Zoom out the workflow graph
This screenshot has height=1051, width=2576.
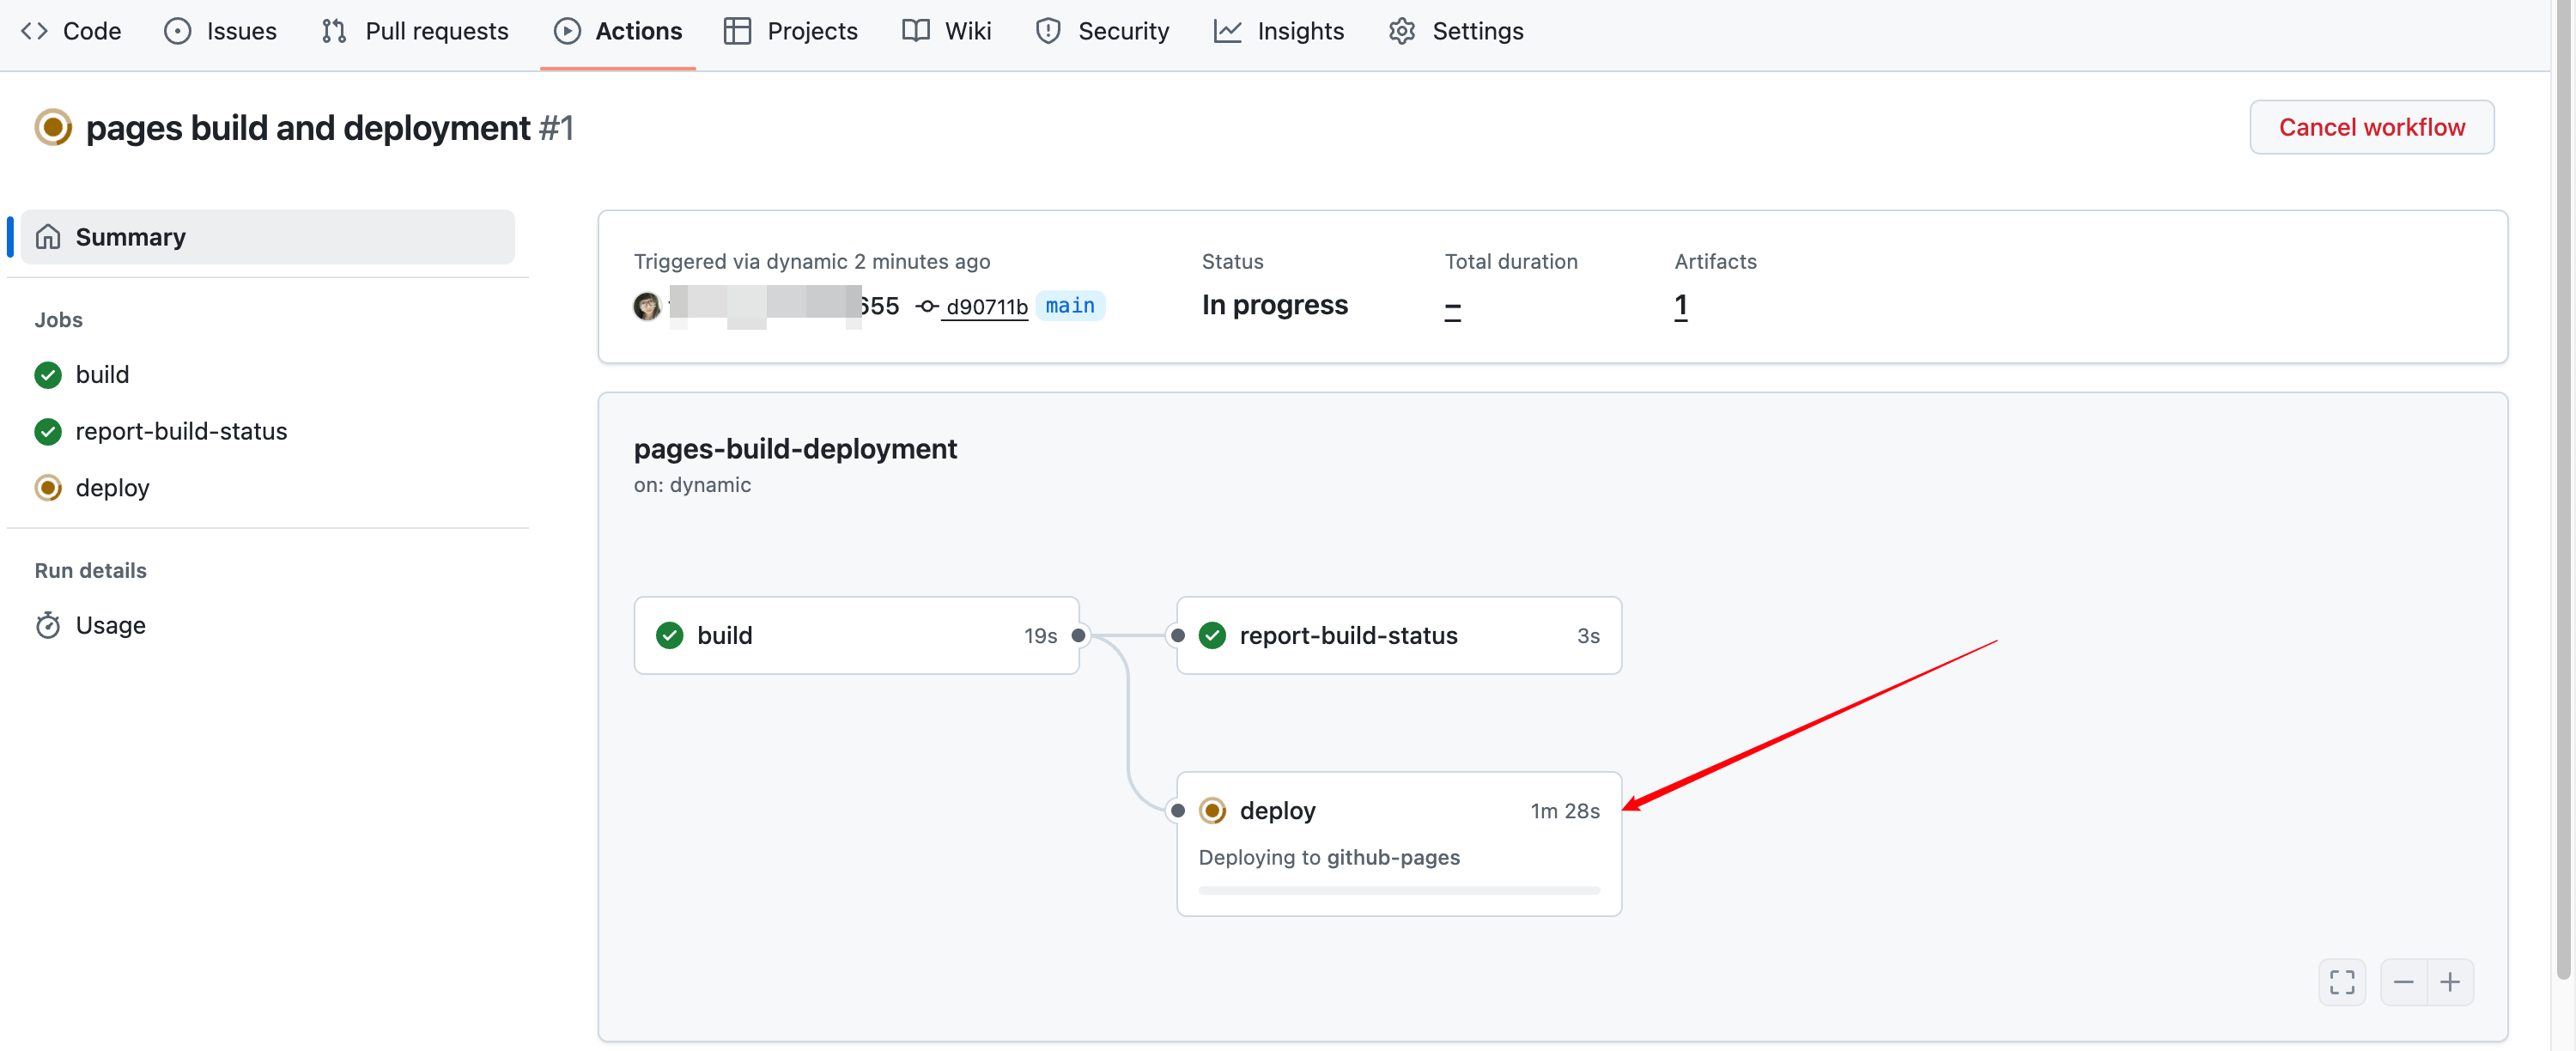point(2403,982)
